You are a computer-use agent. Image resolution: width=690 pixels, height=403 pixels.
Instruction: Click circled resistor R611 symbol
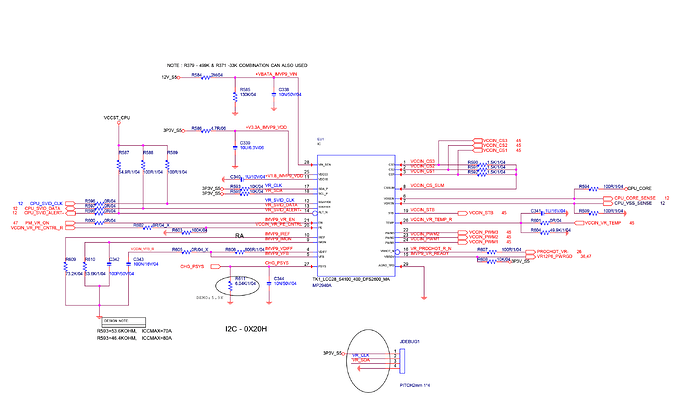point(230,286)
